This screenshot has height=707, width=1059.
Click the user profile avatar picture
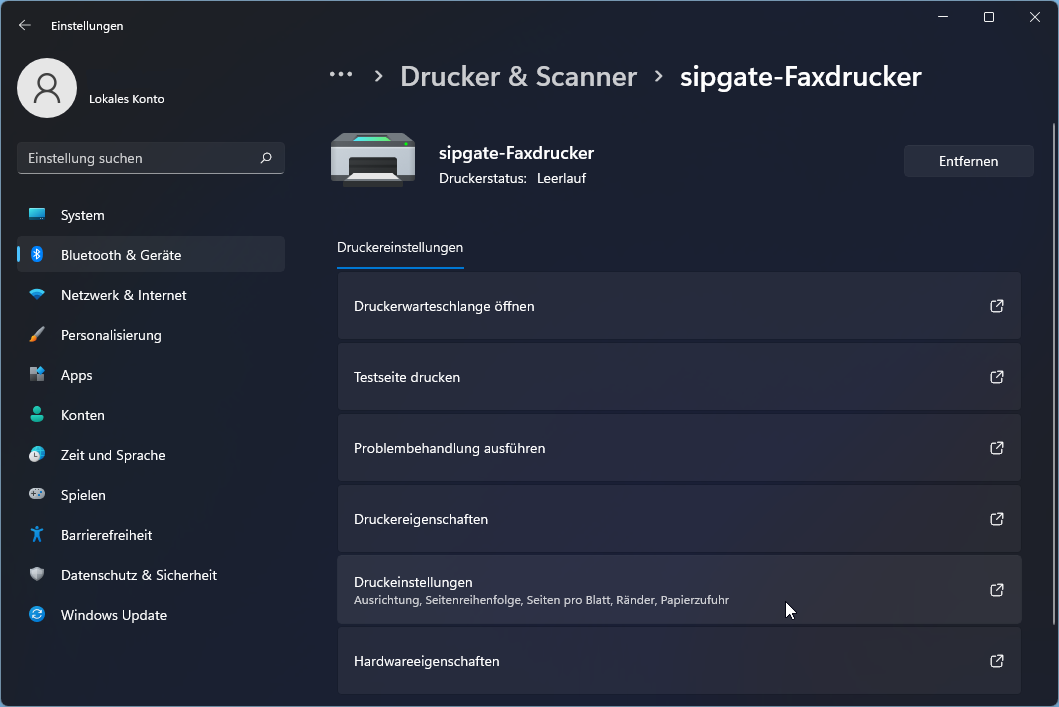47,88
